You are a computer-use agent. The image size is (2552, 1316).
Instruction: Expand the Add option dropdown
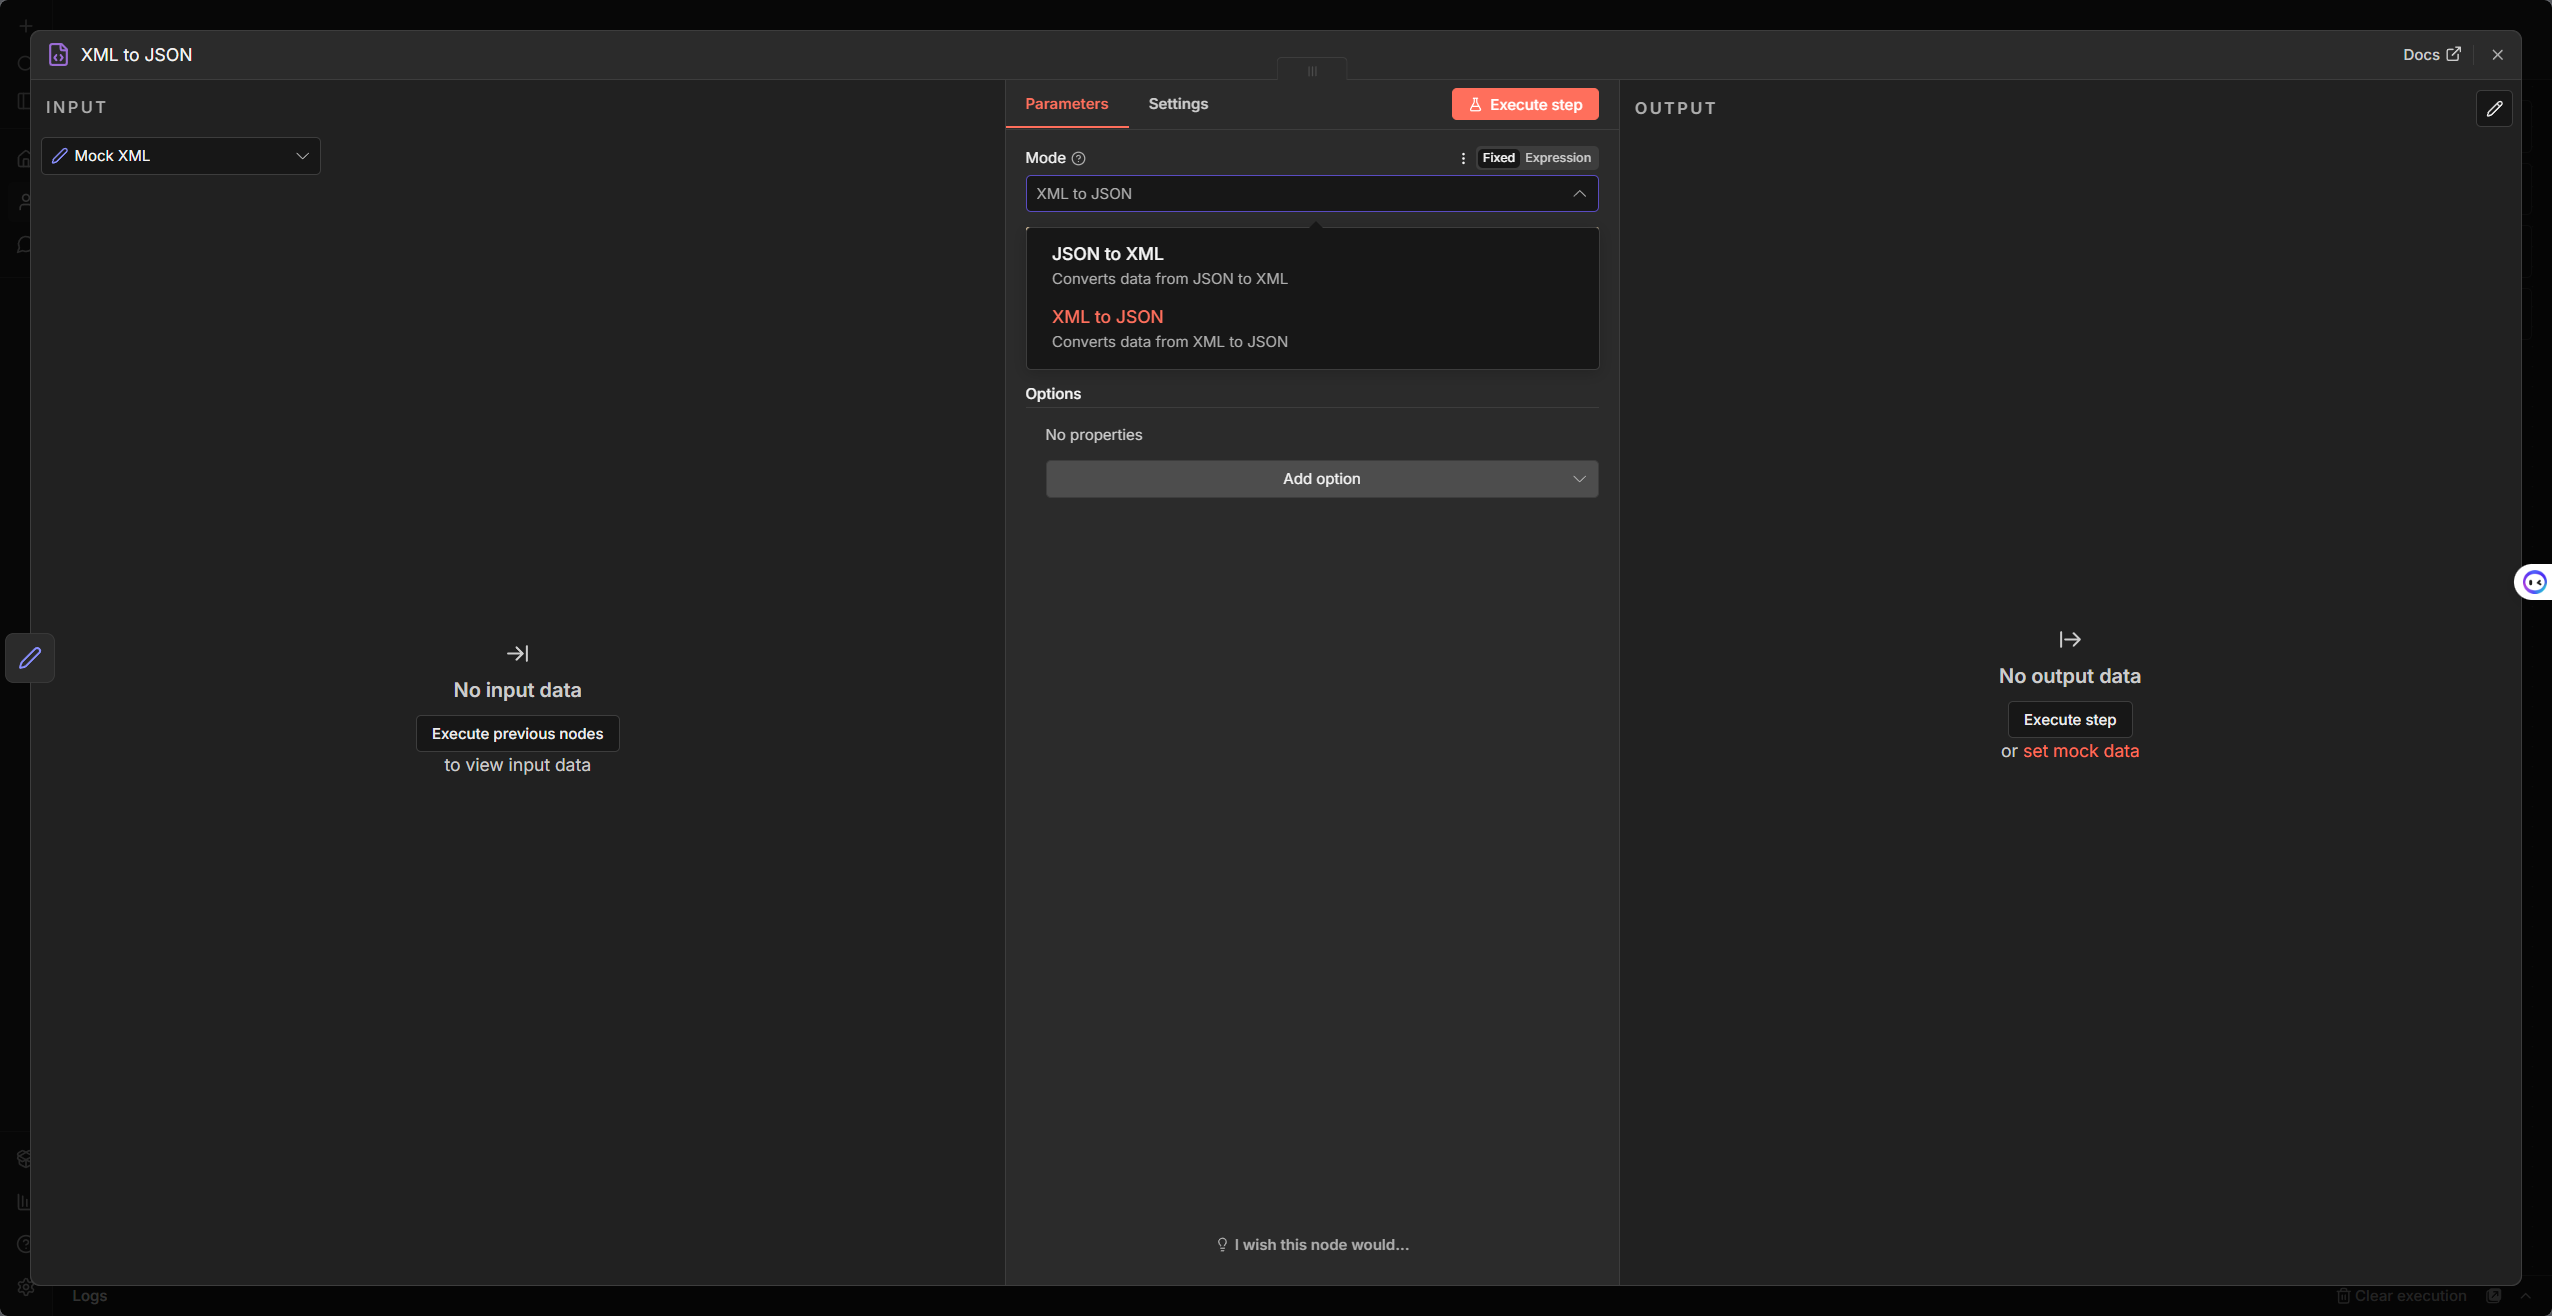tap(1321, 479)
